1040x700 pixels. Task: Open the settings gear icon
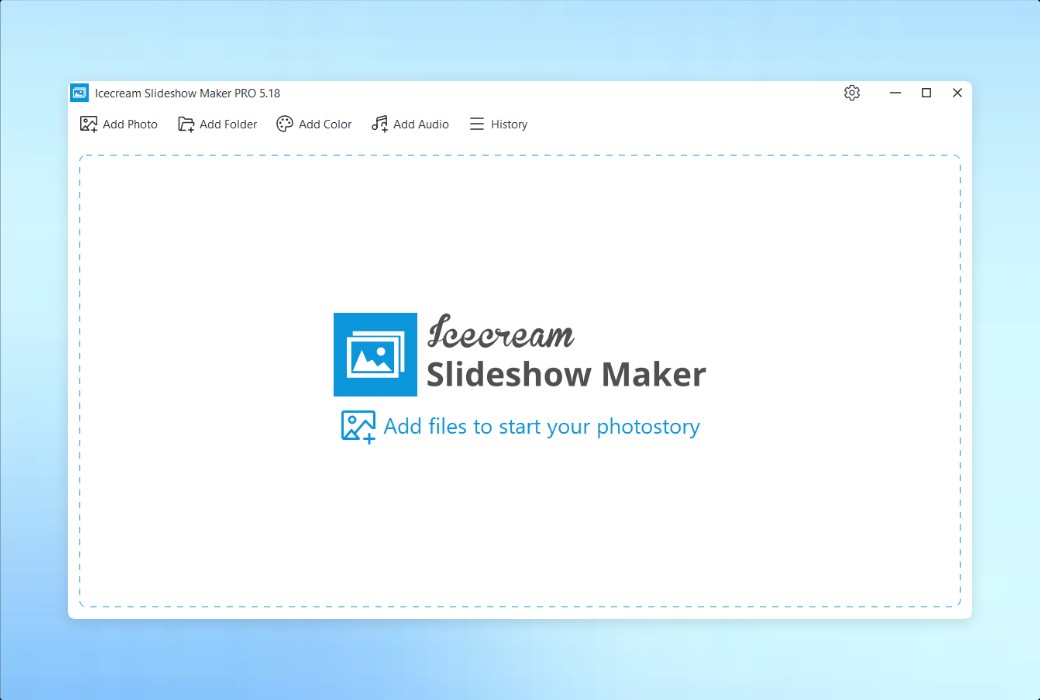[x=852, y=92]
